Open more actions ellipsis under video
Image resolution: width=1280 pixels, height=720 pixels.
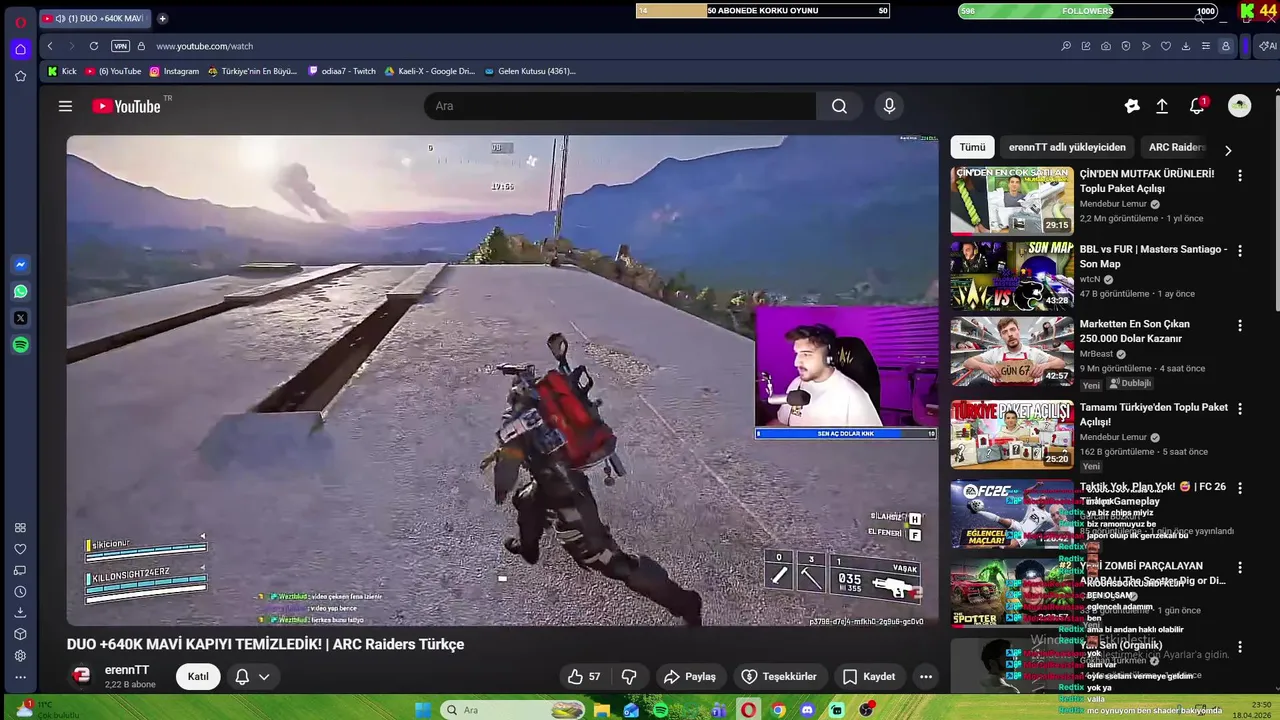(926, 677)
